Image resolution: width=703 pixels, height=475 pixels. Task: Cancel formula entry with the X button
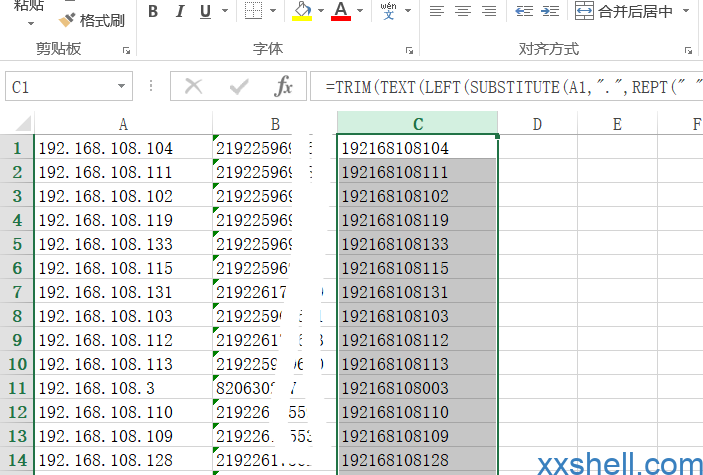tap(194, 87)
